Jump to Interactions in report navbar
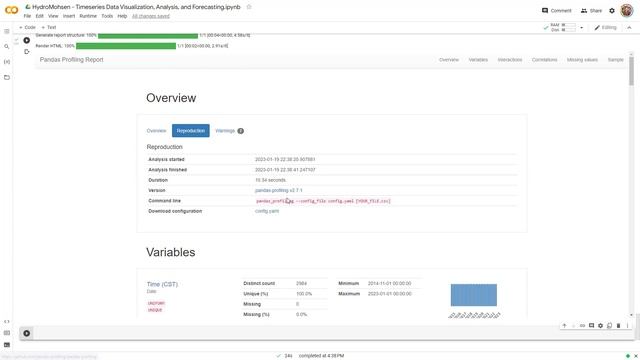 (x=510, y=60)
